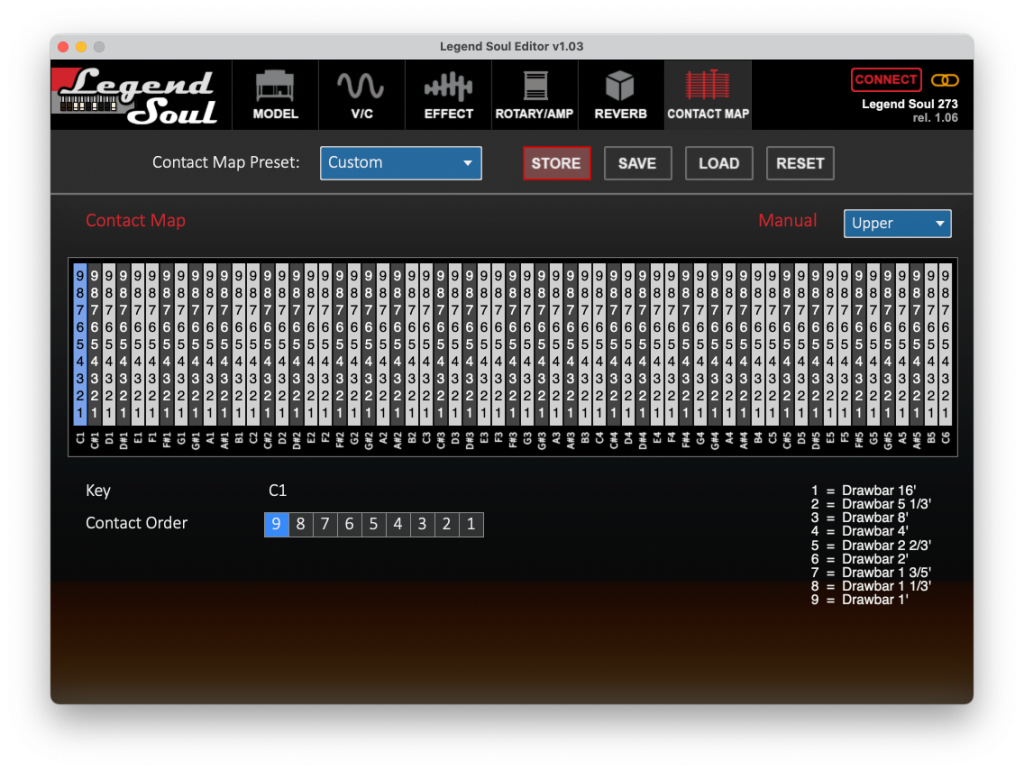The height and width of the screenshot is (771, 1024).
Task: Expand the Manual Upper dropdown
Action: pyautogui.click(x=897, y=223)
